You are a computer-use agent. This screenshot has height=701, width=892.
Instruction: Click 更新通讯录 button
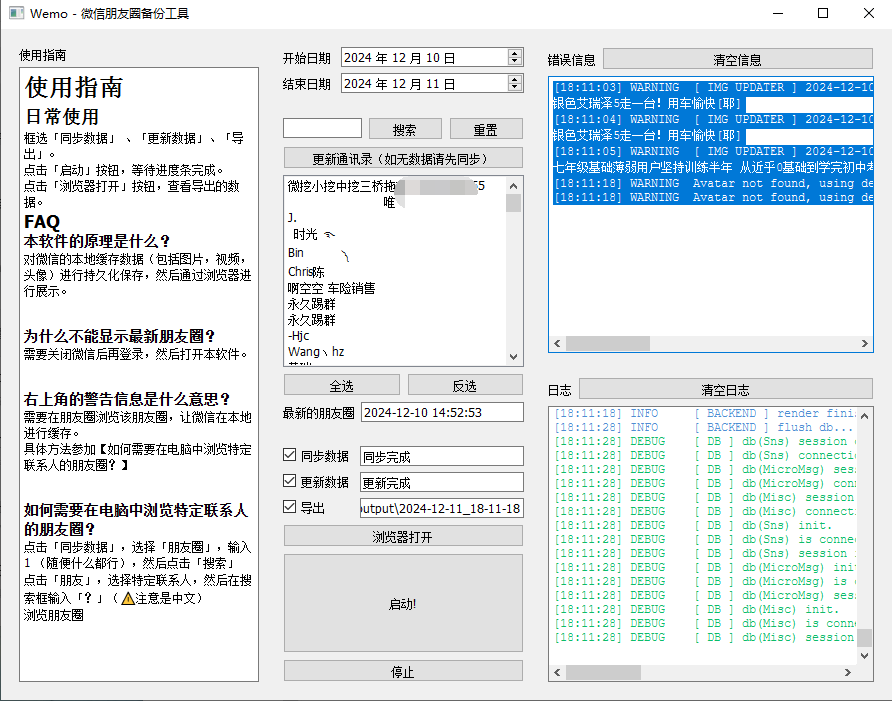pyautogui.click(x=403, y=158)
